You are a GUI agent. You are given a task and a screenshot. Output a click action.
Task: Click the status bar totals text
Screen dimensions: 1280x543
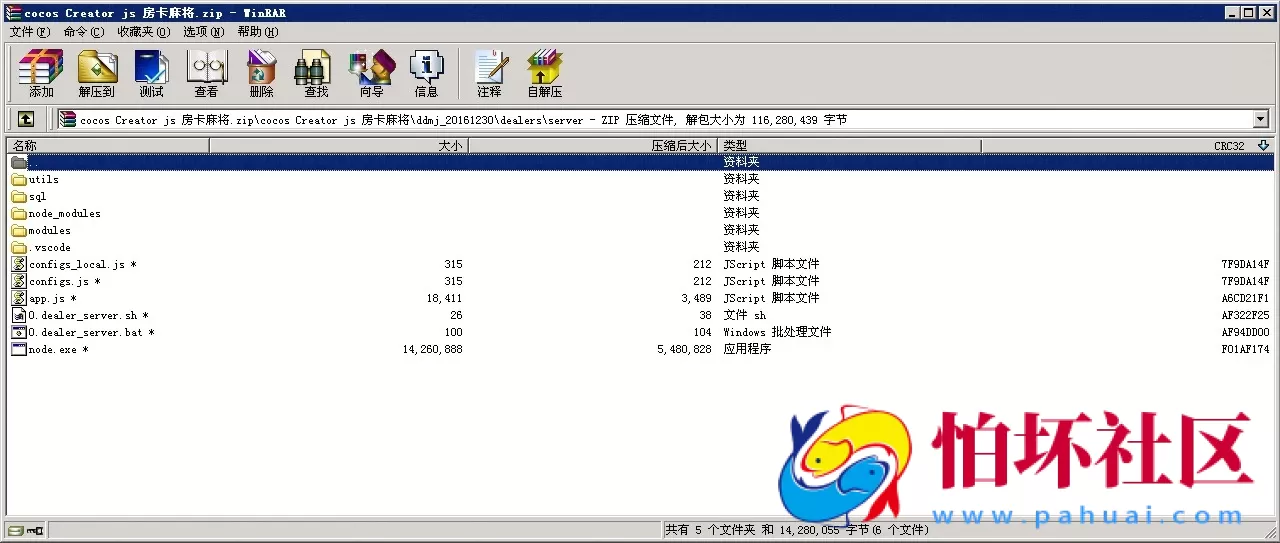(x=797, y=530)
